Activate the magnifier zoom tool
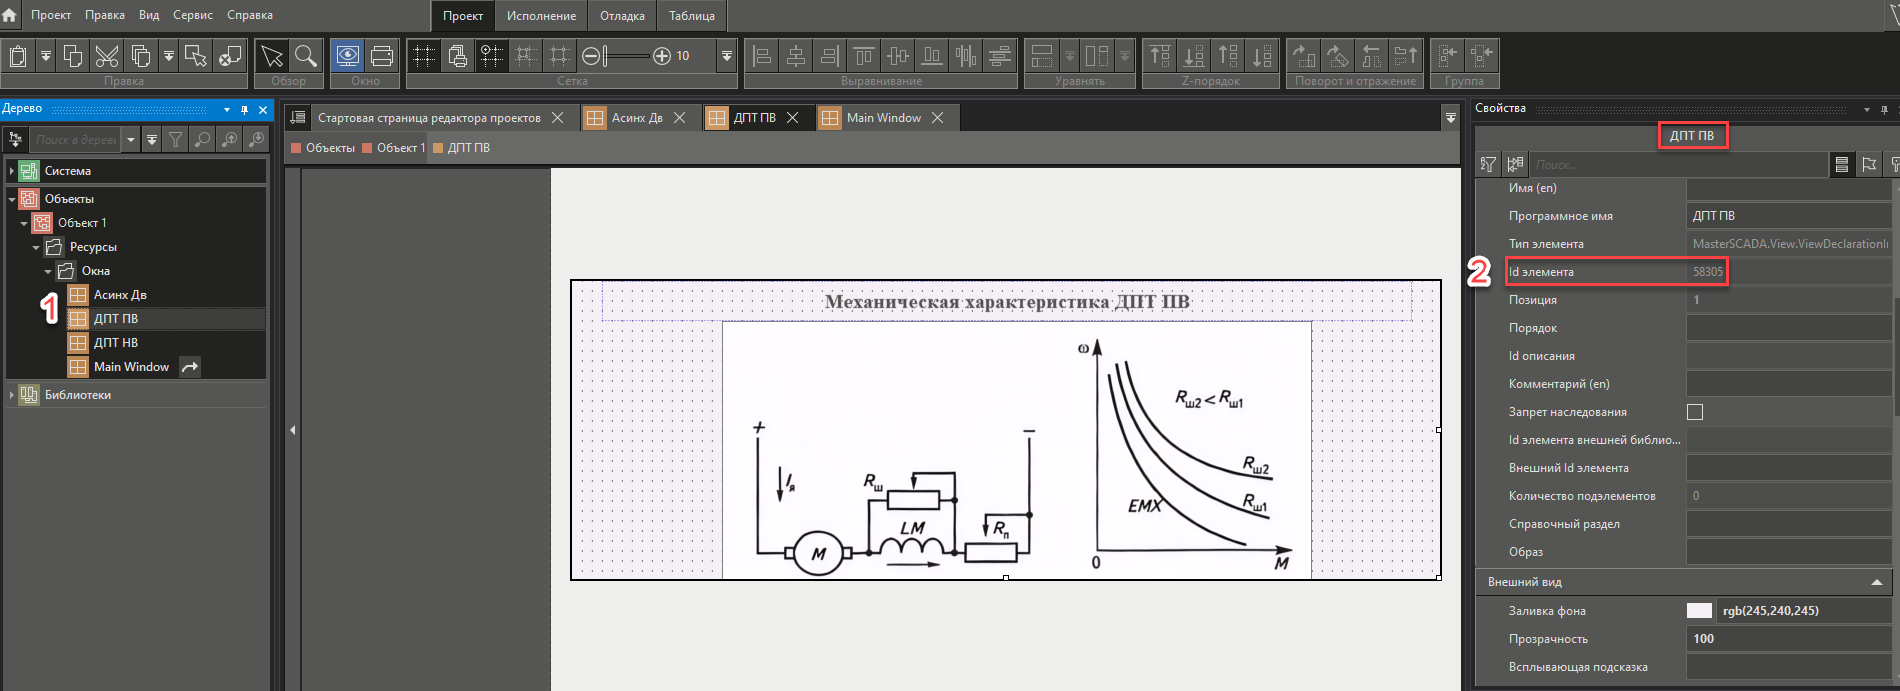The height and width of the screenshot is (691, 1900). click(x=306, y=56)
